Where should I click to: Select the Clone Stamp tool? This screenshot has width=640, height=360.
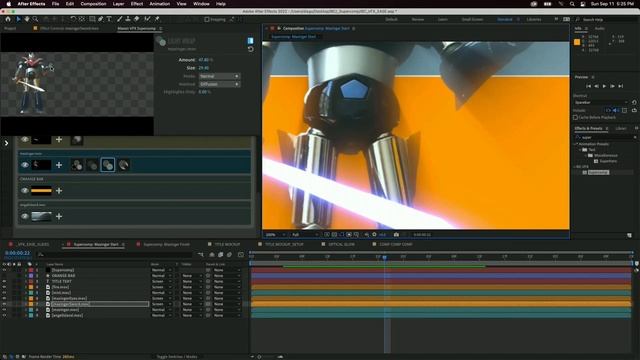click(x=128, y=19)
